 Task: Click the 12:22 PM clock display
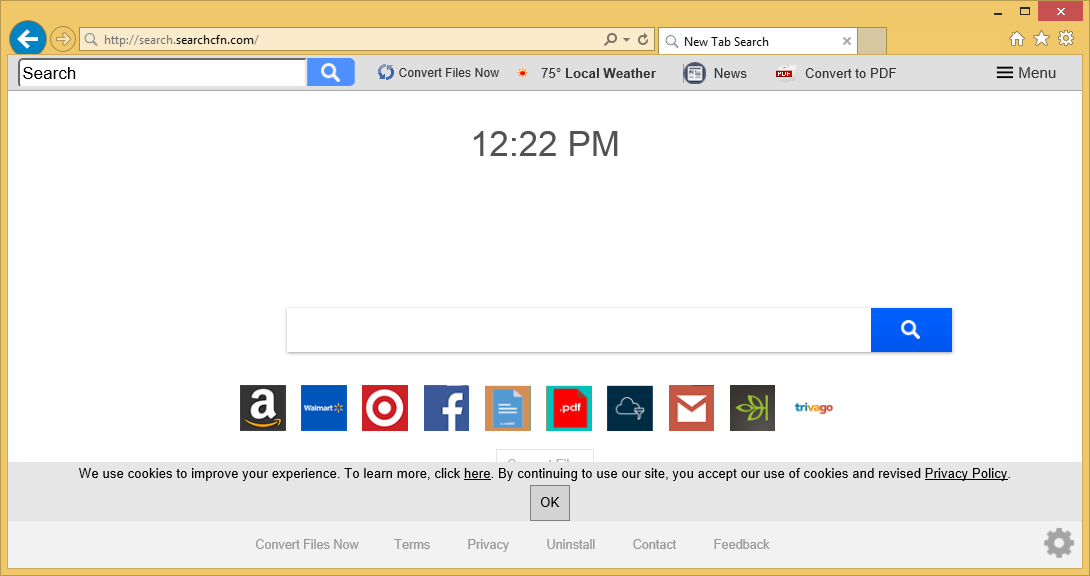pos(546,145)
